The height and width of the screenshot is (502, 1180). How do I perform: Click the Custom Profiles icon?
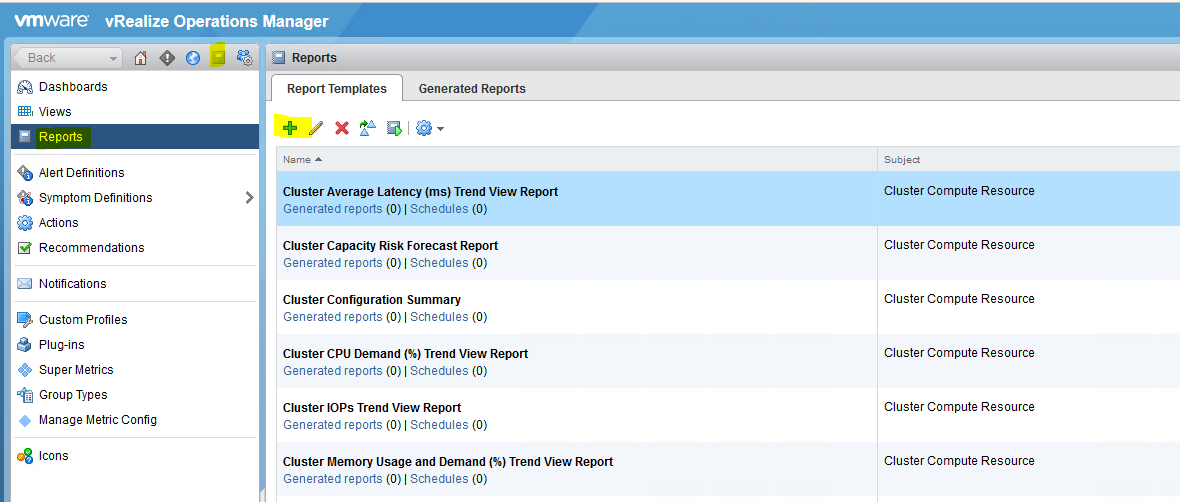25,320
